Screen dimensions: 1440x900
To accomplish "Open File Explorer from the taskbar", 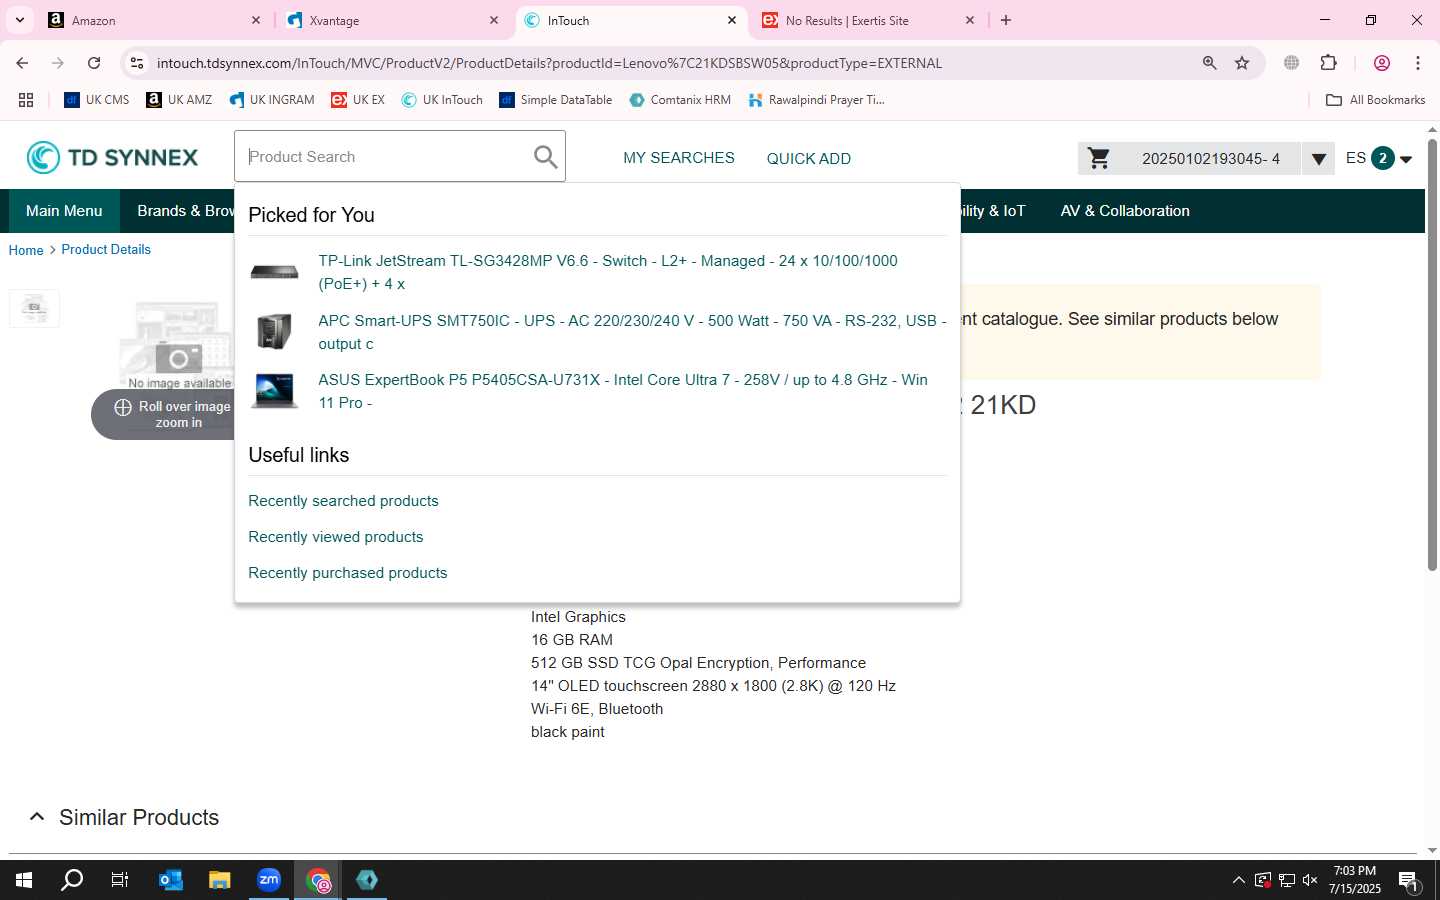I will click(x=220, y=880).
